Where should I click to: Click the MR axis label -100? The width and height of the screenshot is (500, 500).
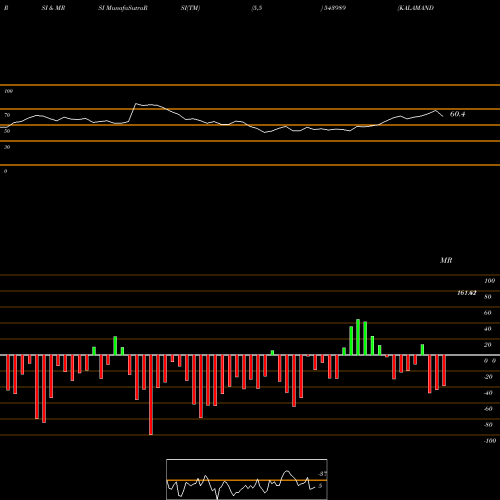[490, 441]
